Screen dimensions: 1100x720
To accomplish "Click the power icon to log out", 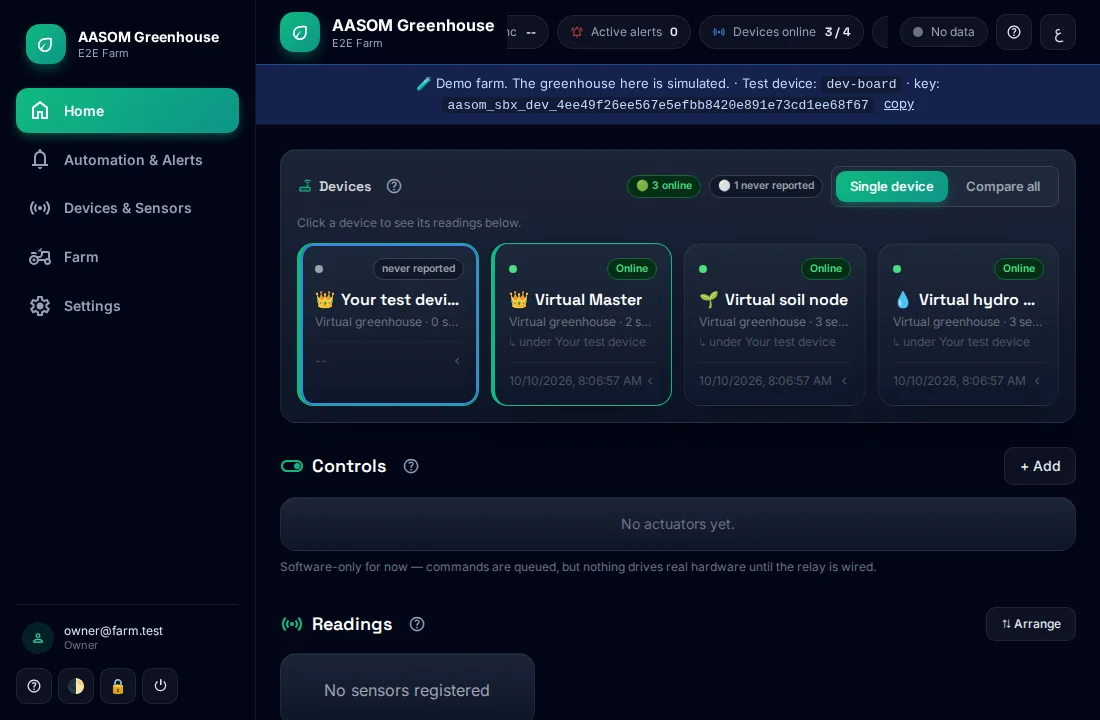I will 160,686.
